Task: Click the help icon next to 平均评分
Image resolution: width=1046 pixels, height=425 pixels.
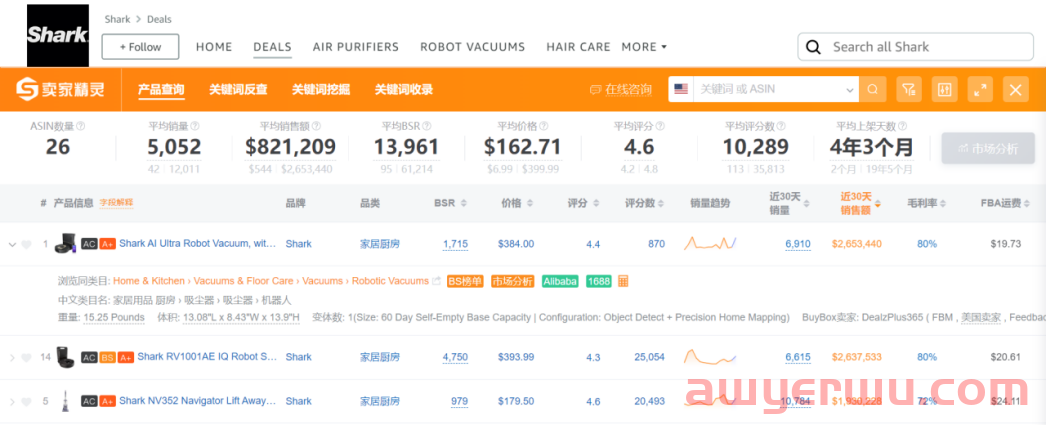Action: 659,125
